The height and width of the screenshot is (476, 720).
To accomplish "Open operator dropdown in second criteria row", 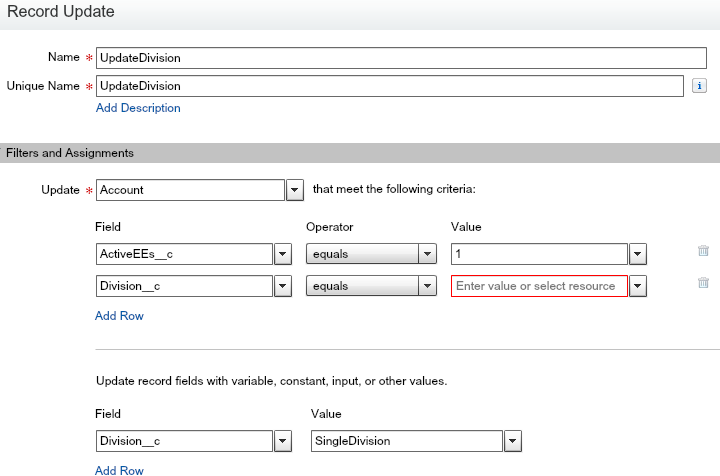I will (x=428, y=286).
